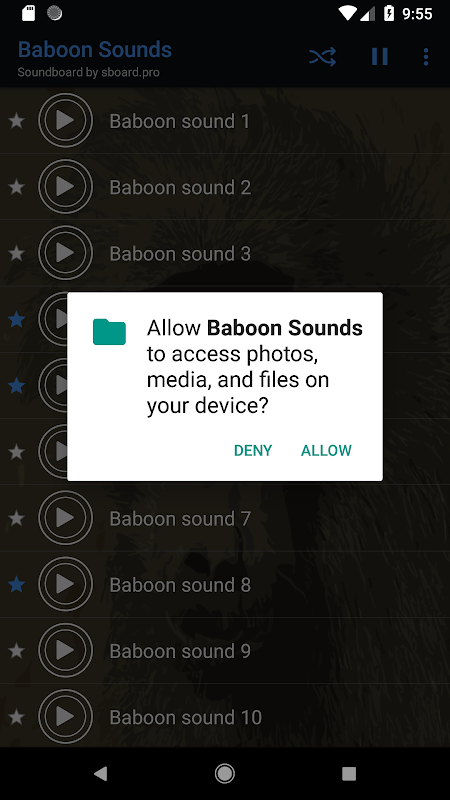Play Baboon sound 2
Viewport: 450px width, 800px height.
point(65,187)
